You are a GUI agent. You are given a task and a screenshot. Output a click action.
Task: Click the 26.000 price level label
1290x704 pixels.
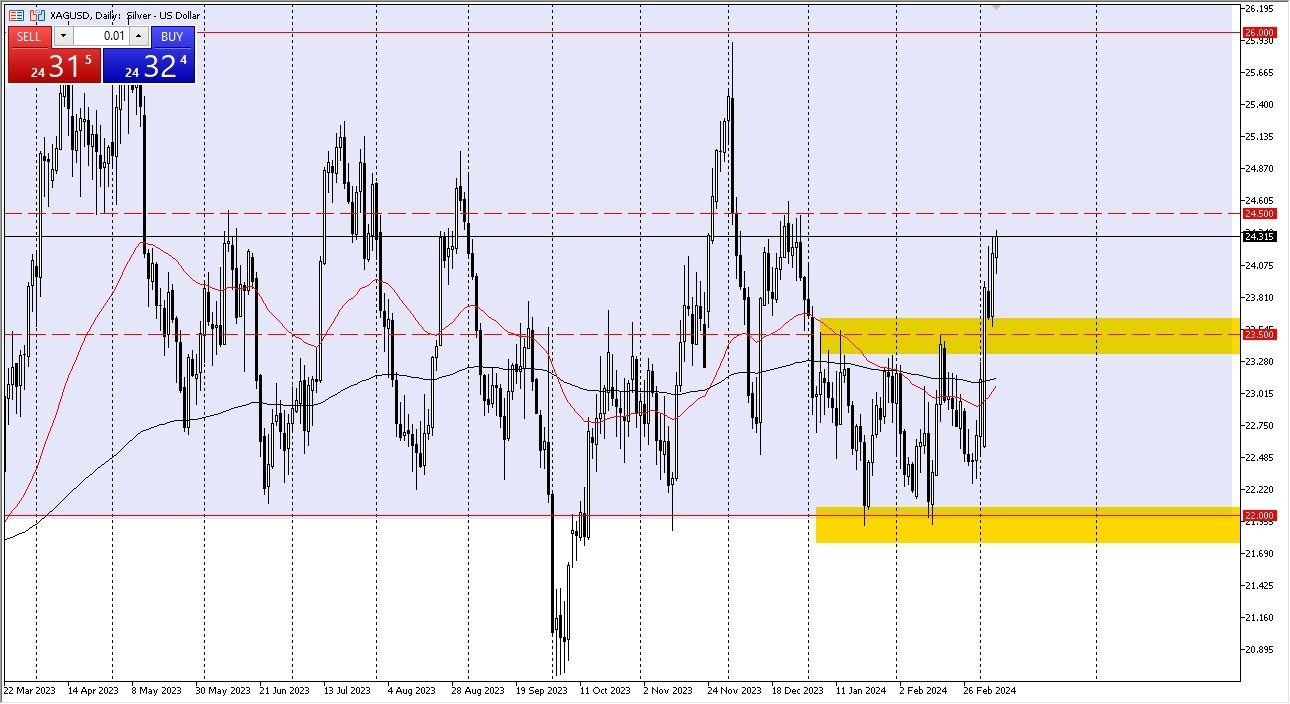(x=1258, y=31)
